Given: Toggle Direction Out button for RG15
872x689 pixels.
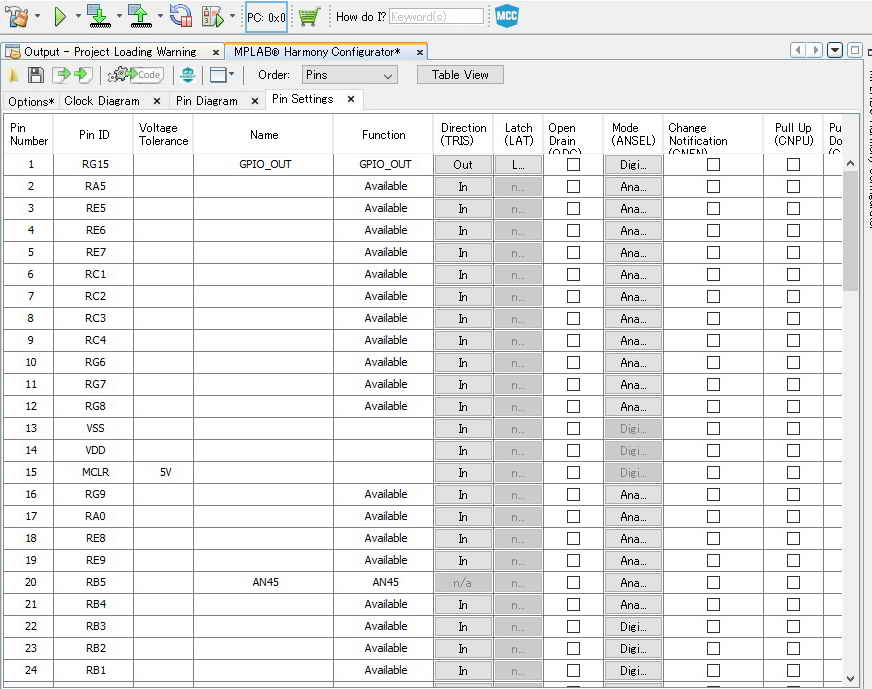Looking at the screenshot, I should [x=463, y=165].
